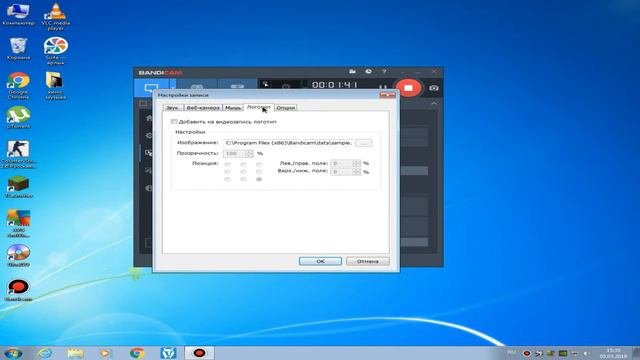Screen dimensions: 640x360
Task: Select the Корзина recycle bin desktop icon
Action: tap(18, 49)
